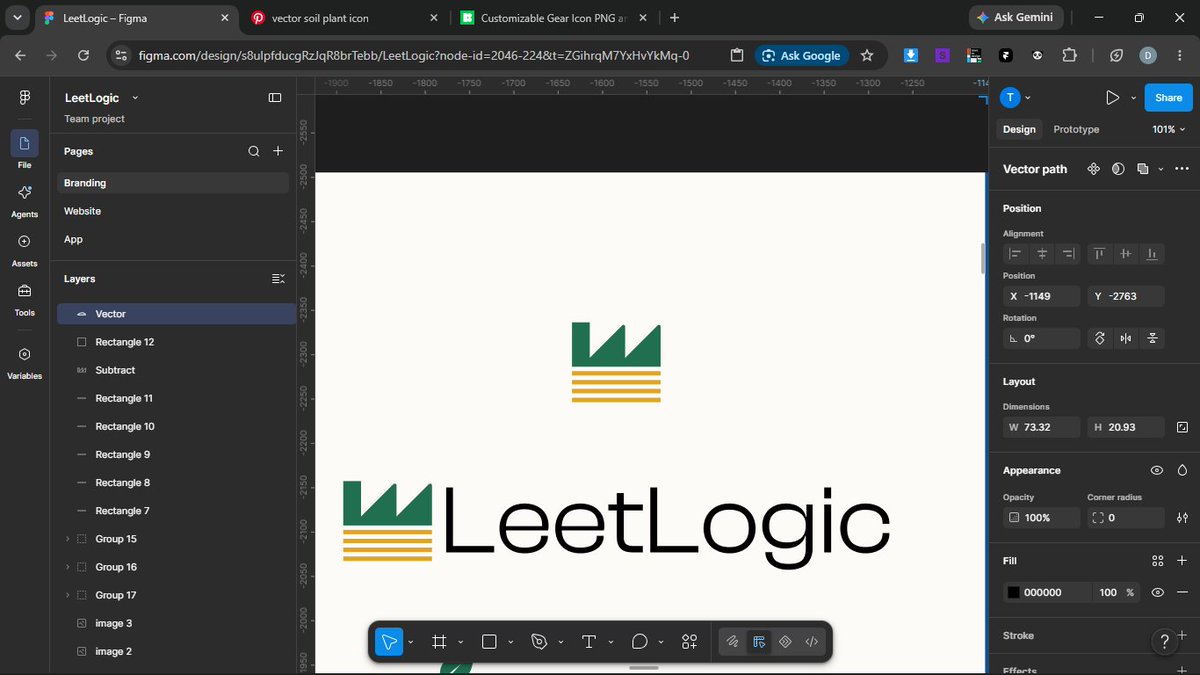
Task: Align selection to top
Action: click(x=1099, y=254)
